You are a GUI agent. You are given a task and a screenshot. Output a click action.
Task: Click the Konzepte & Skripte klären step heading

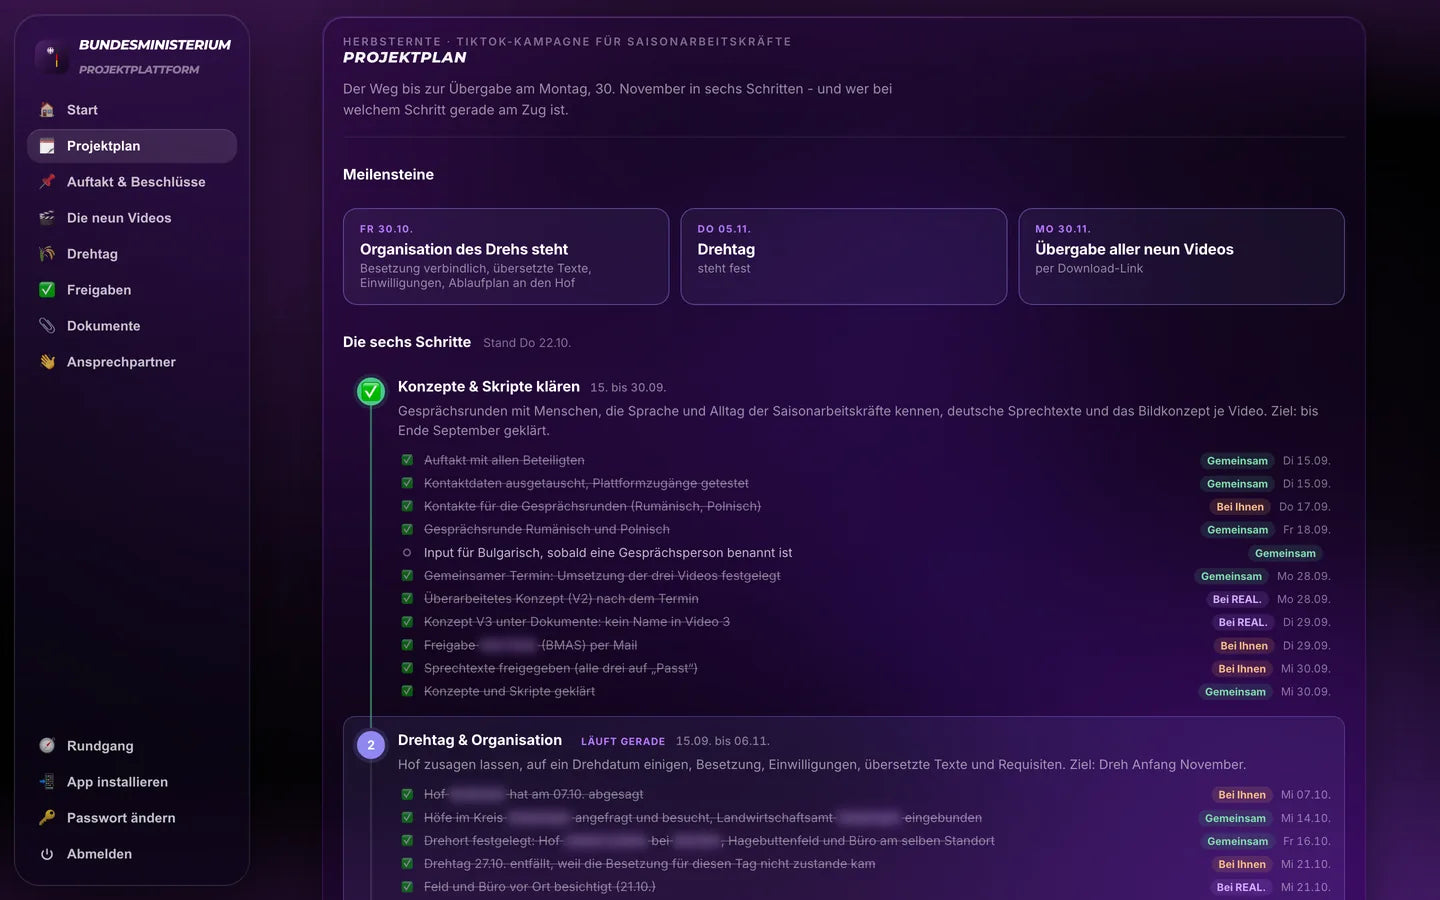click(489, 387)
